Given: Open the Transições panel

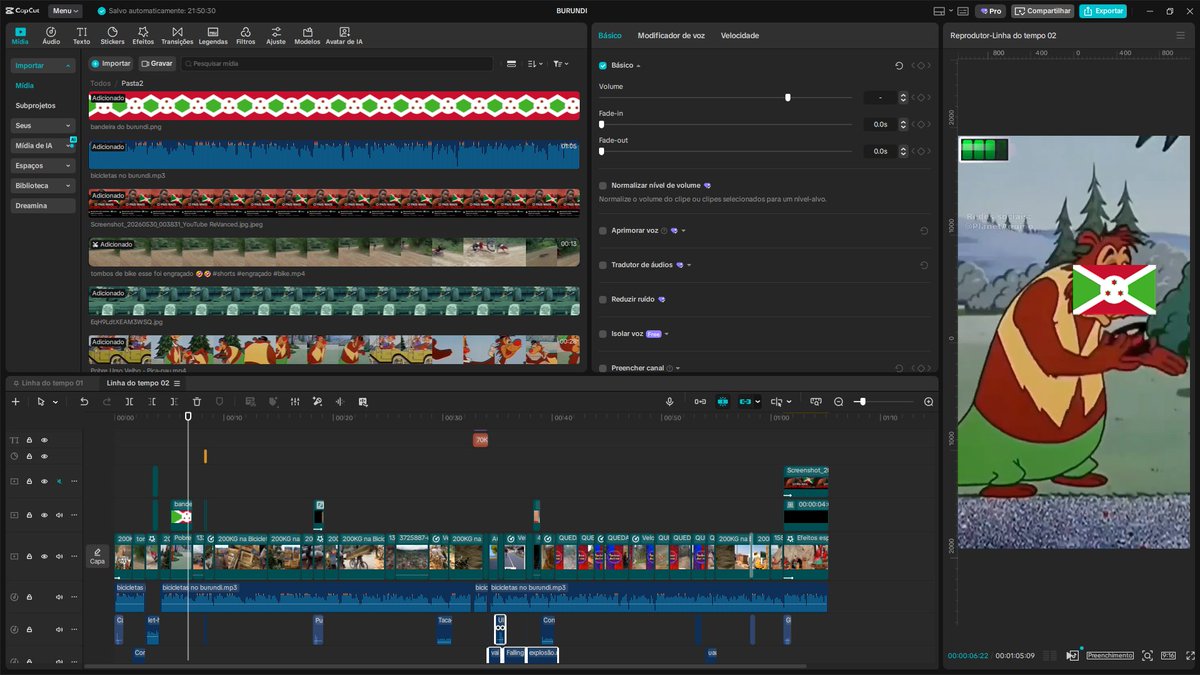Looking at the screenshot, I should point(177,35).
